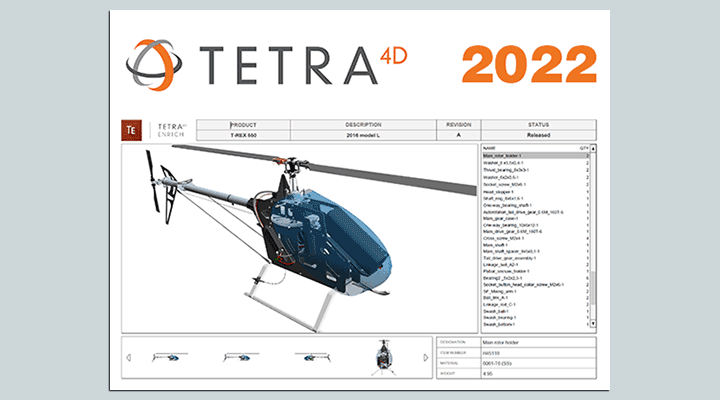Click the red TE Enrich icon
This screenshot has height=400, width=720.
131,130
